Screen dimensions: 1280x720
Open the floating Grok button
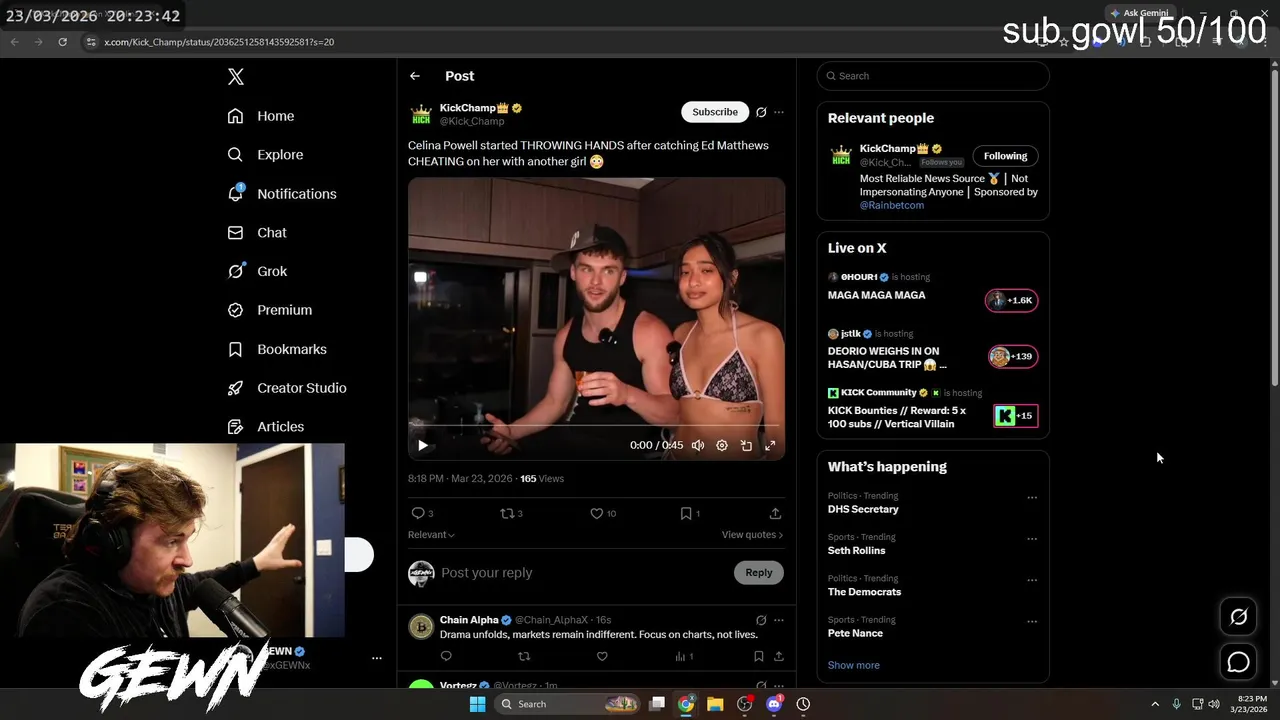1238,617
